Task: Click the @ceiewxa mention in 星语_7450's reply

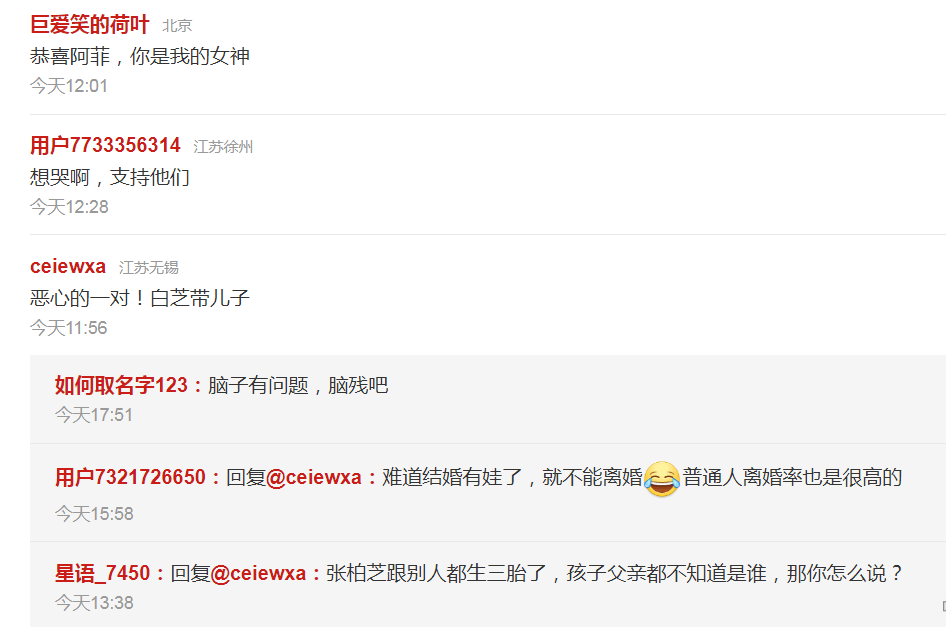Action: coord(258,573)
